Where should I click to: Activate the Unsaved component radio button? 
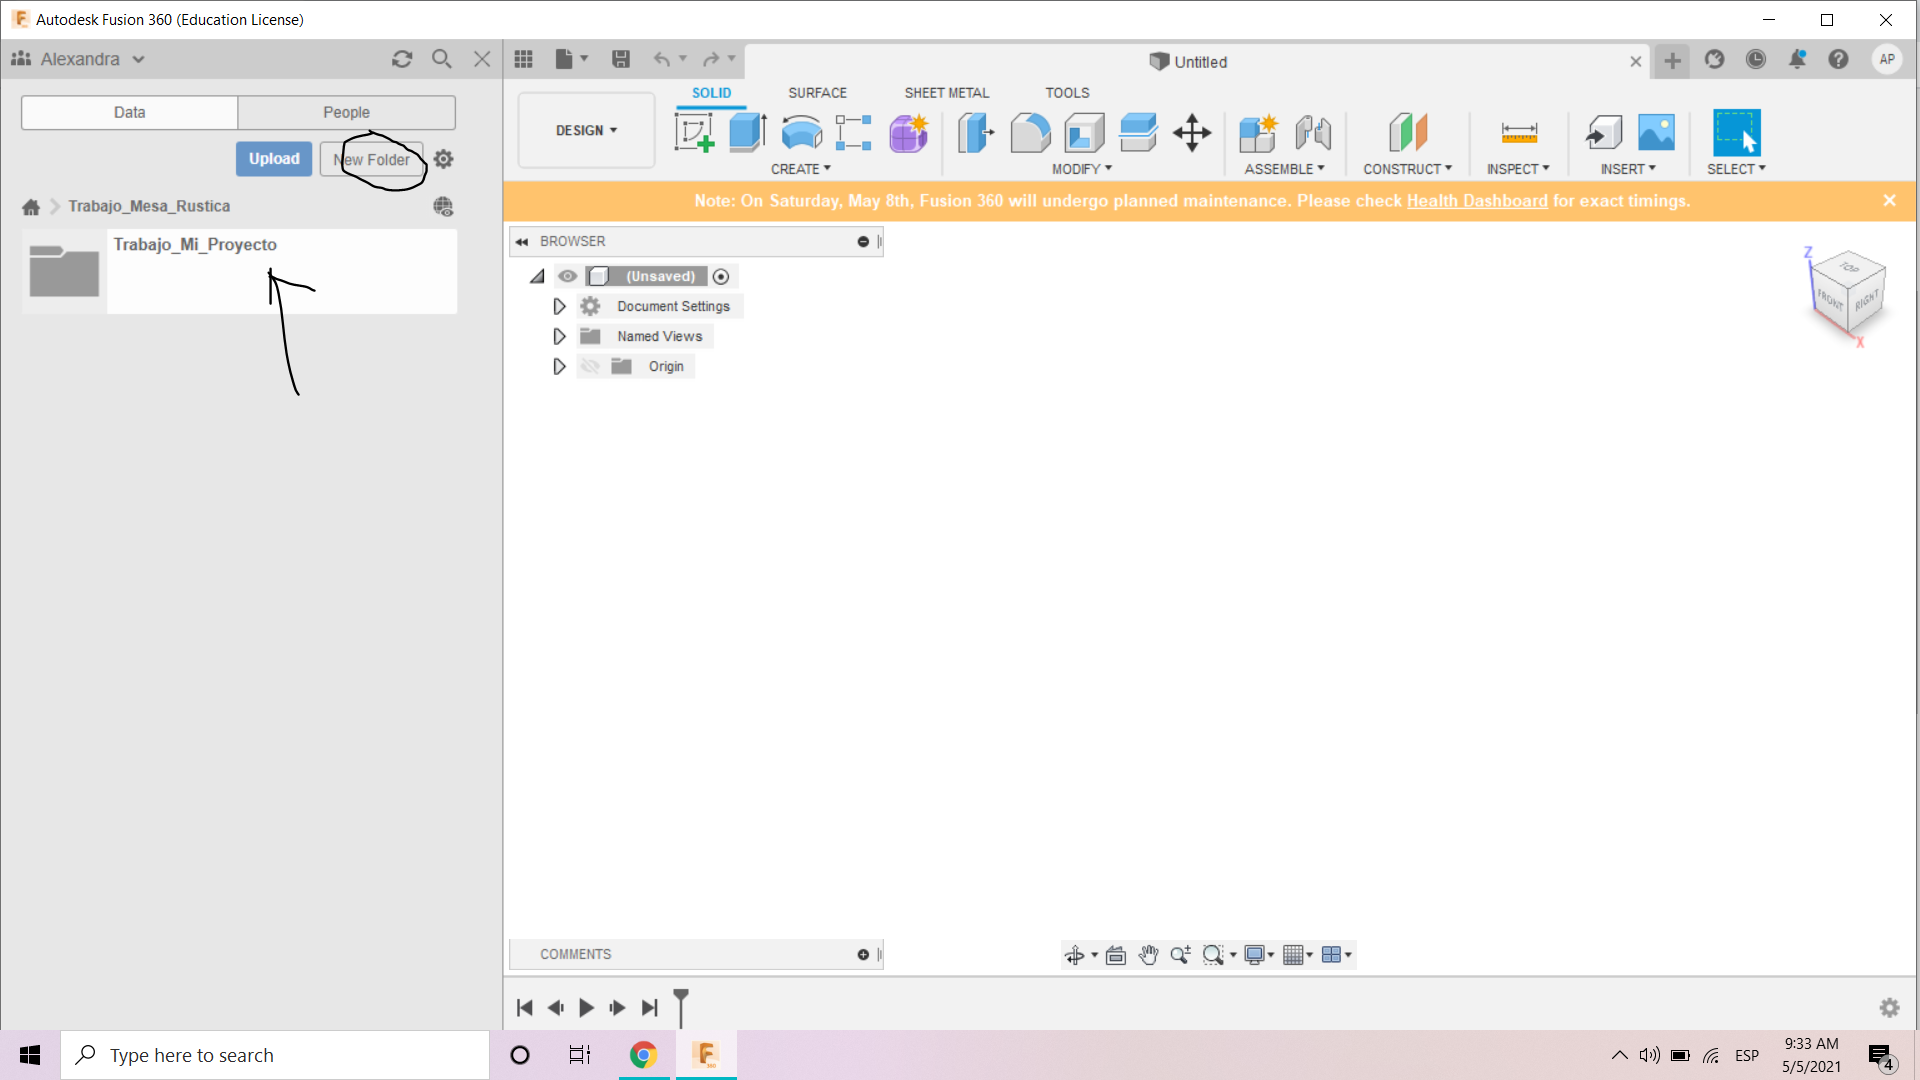coord(721,276)
